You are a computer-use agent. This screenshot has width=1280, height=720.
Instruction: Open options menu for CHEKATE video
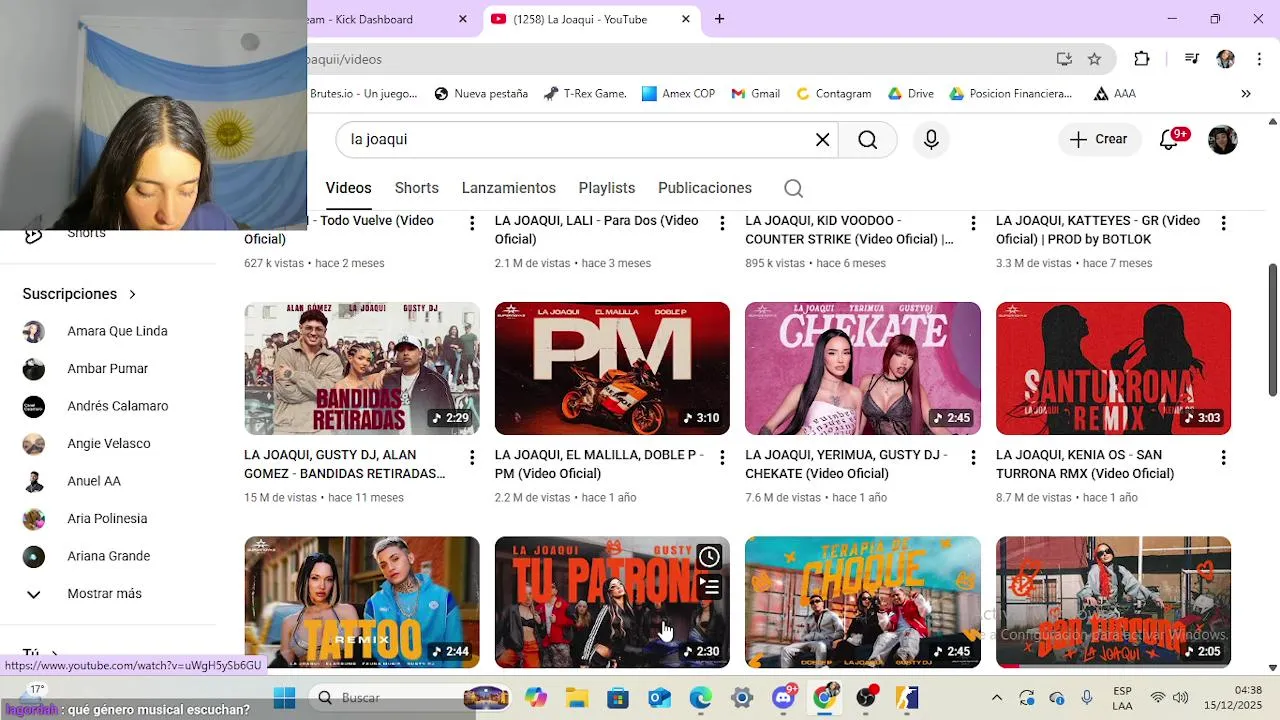973,458
